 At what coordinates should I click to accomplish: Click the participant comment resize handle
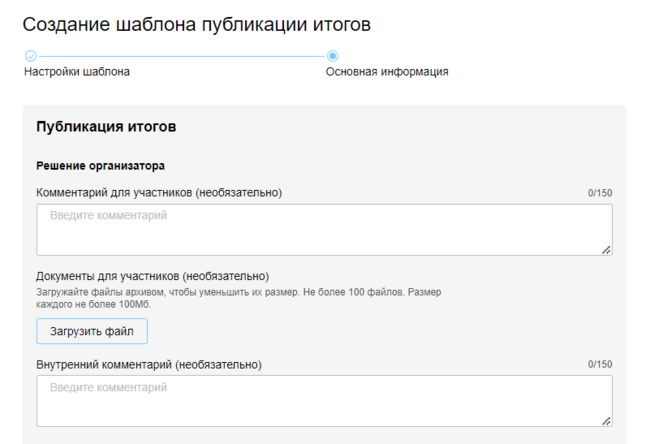tap(606, 249)
